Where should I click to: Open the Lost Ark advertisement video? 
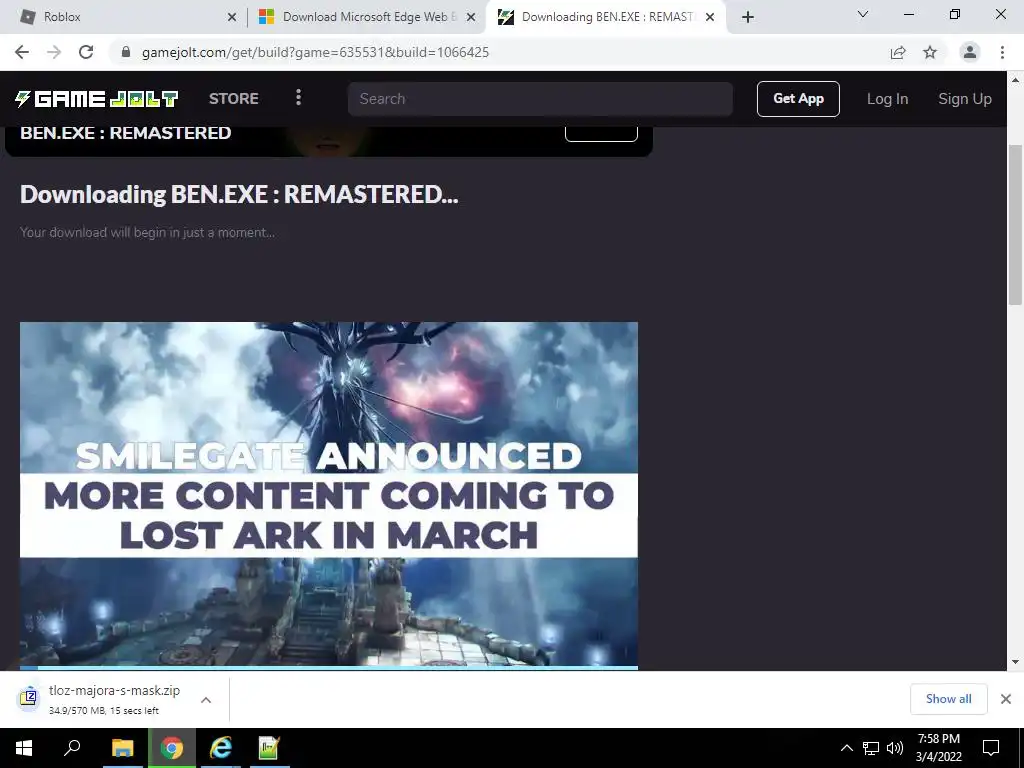click(x=328, y=495)
